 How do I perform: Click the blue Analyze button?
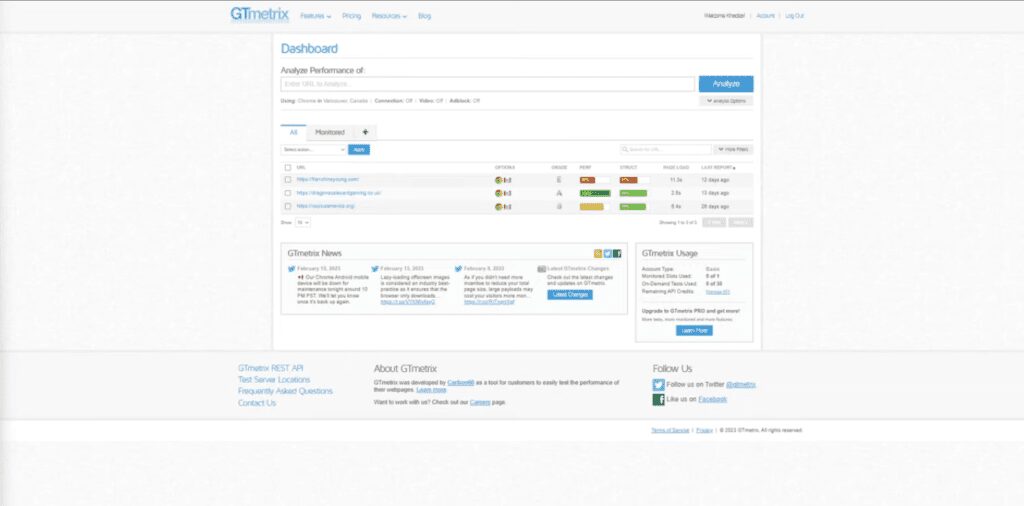click(726, 84)
